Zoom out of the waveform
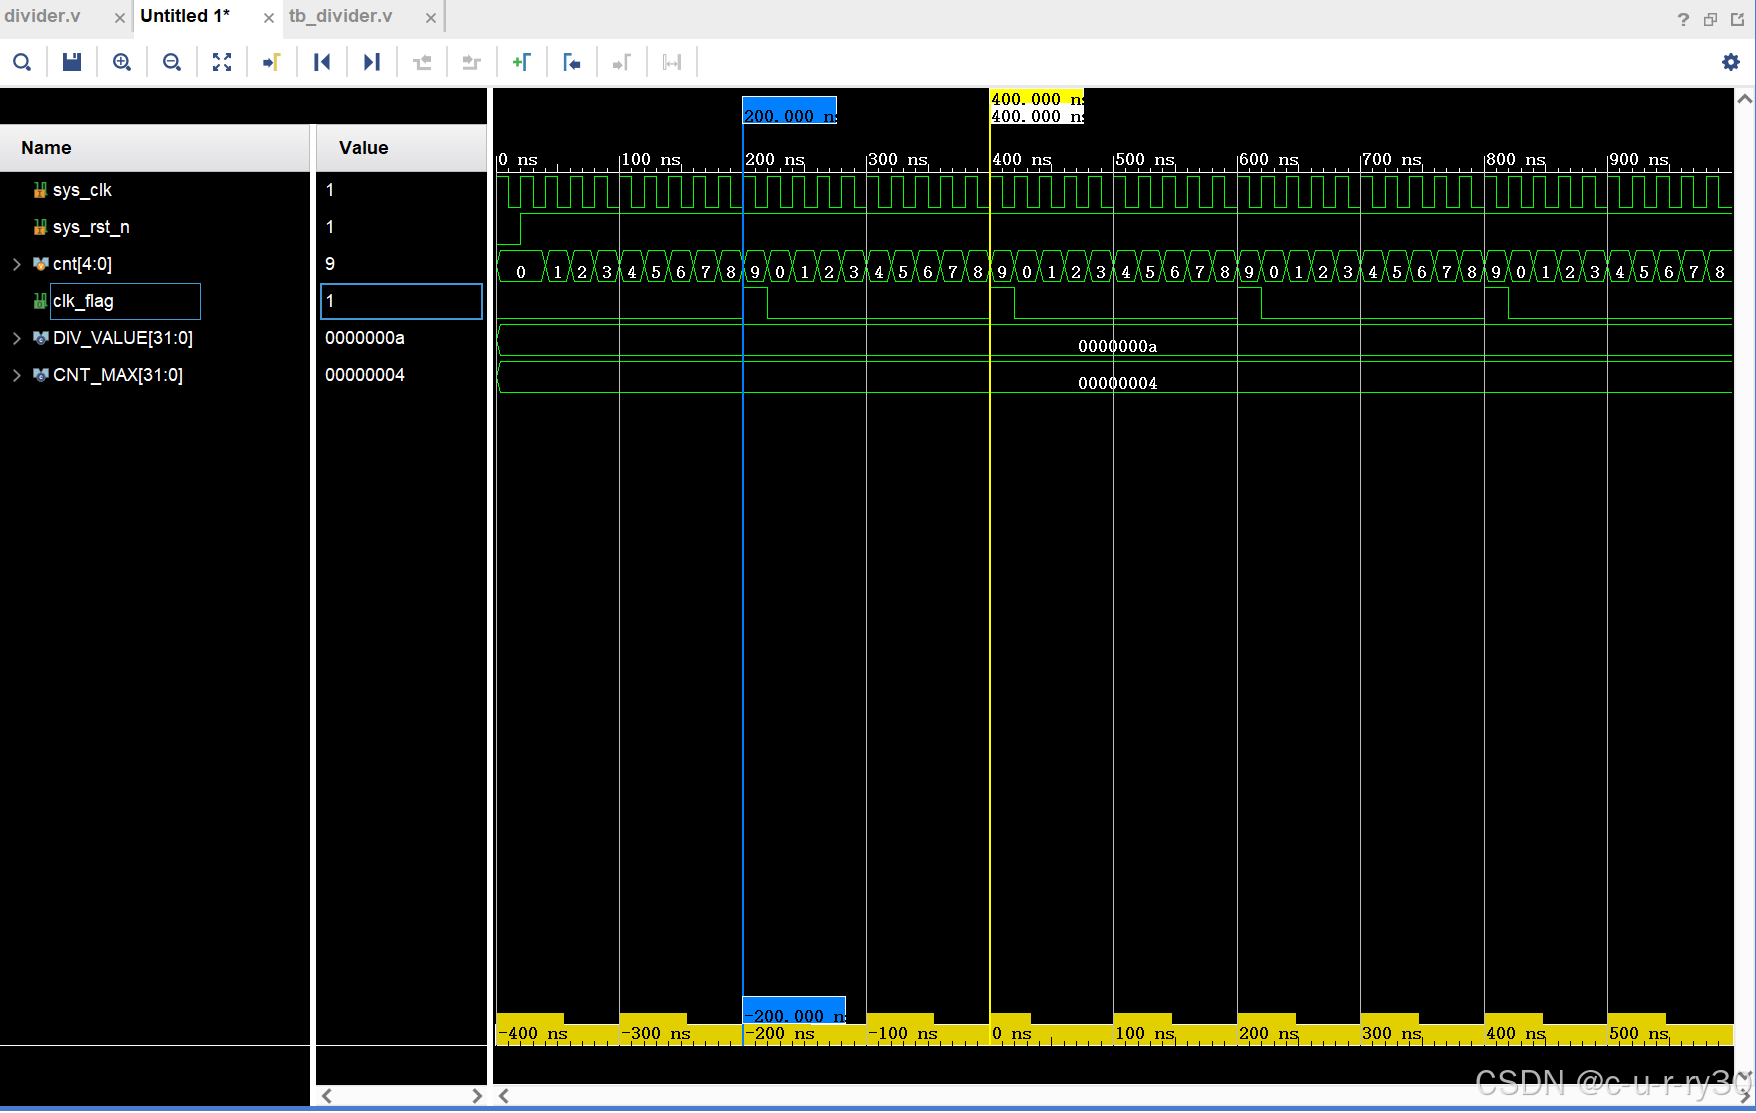Image resolution: width=1756 pixels, height=1113 pixels. [172, 62]
